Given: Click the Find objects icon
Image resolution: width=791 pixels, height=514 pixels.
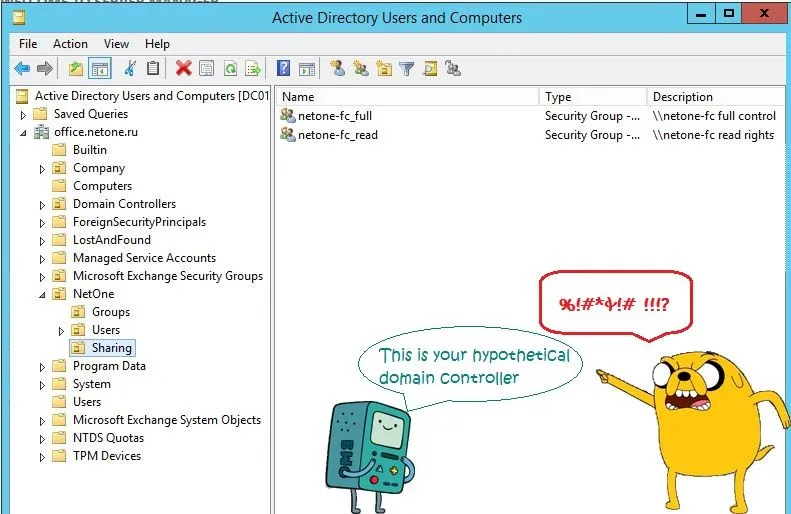Looking at the screenshot, I should (430, 68).
